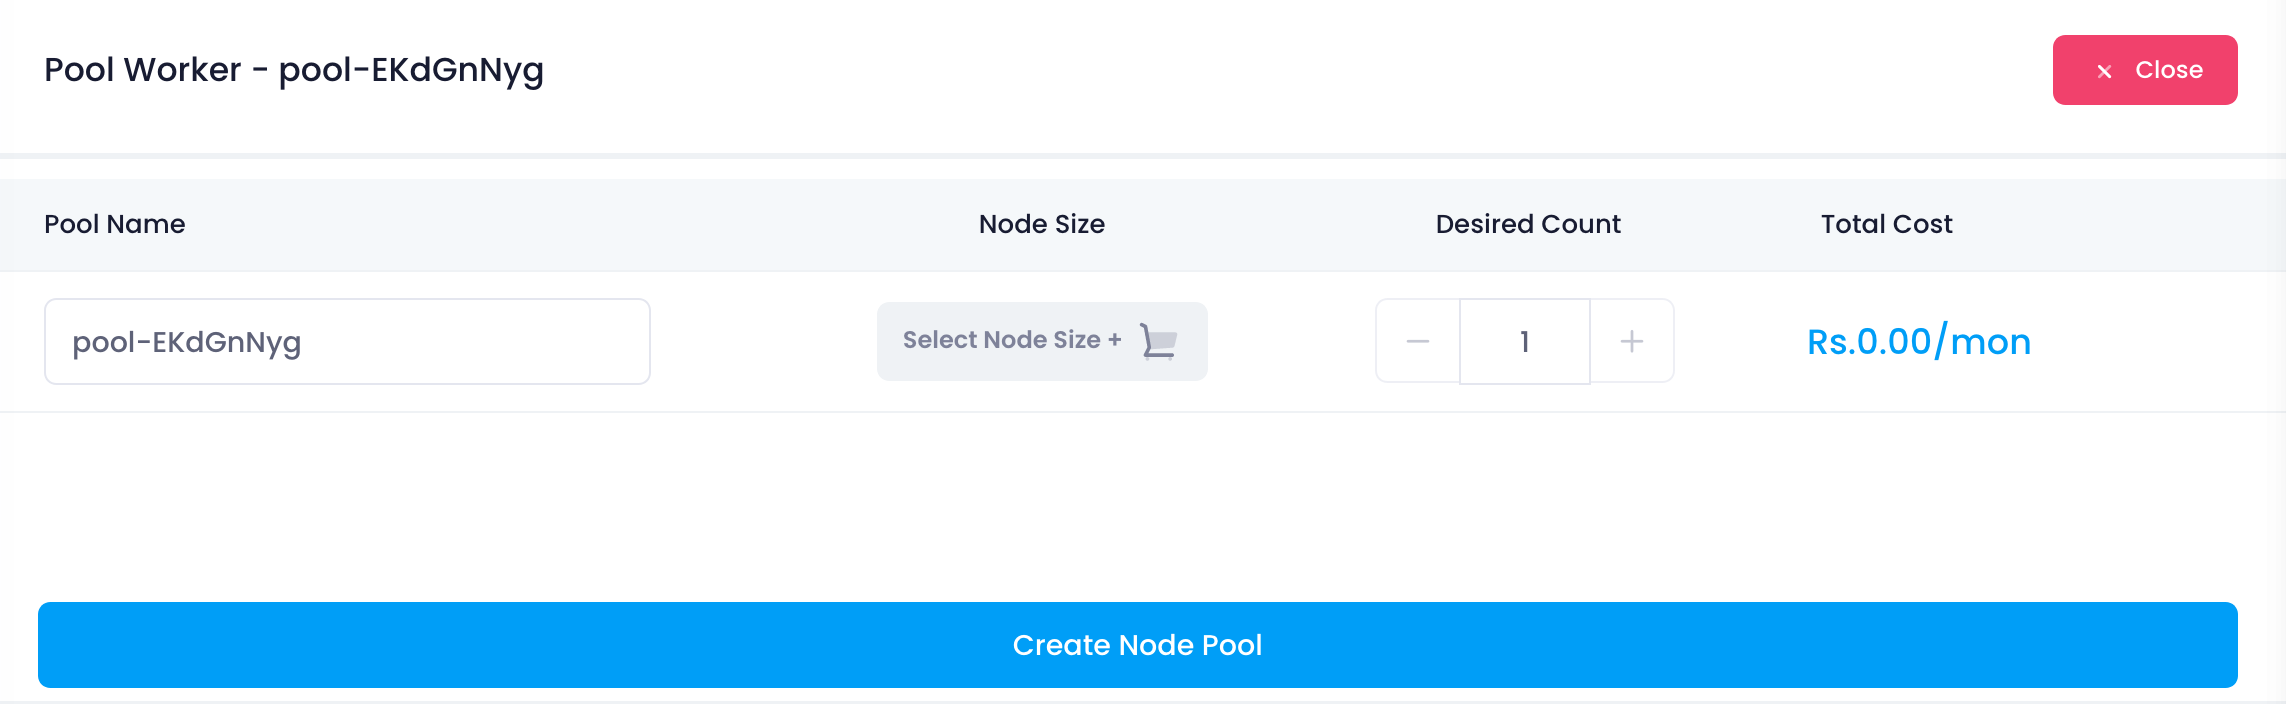The height and width of the screenshot is (704, 2286).
Task: Click the shopping cart icon
Action: [x=1158, y=341]
